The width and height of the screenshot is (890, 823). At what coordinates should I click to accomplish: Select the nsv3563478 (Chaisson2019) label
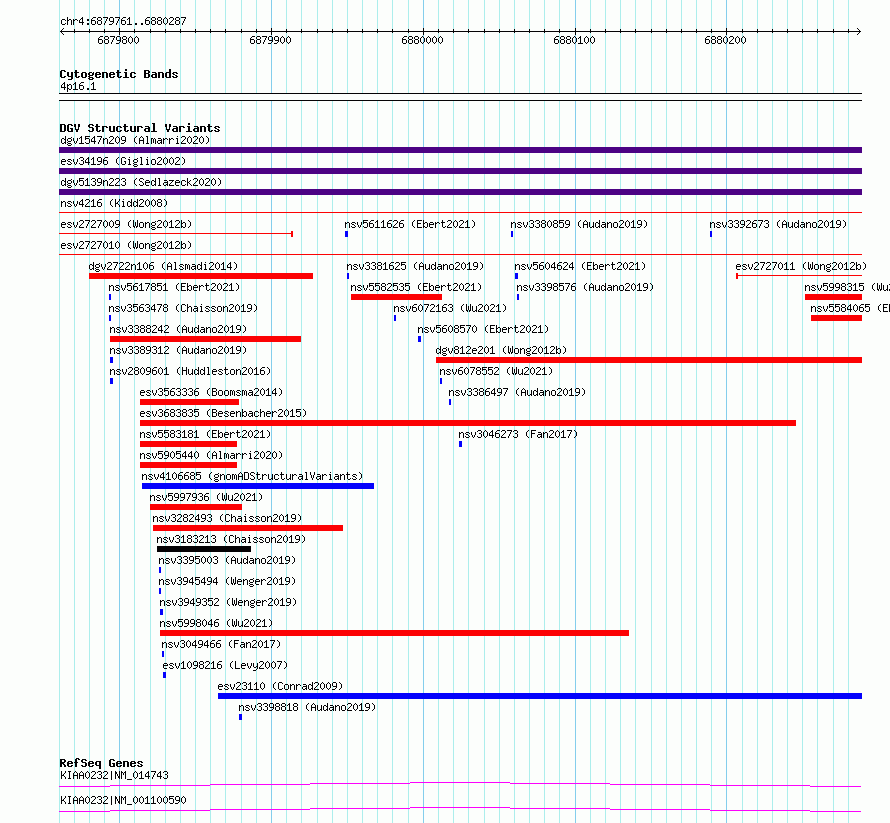click(183, 308)
